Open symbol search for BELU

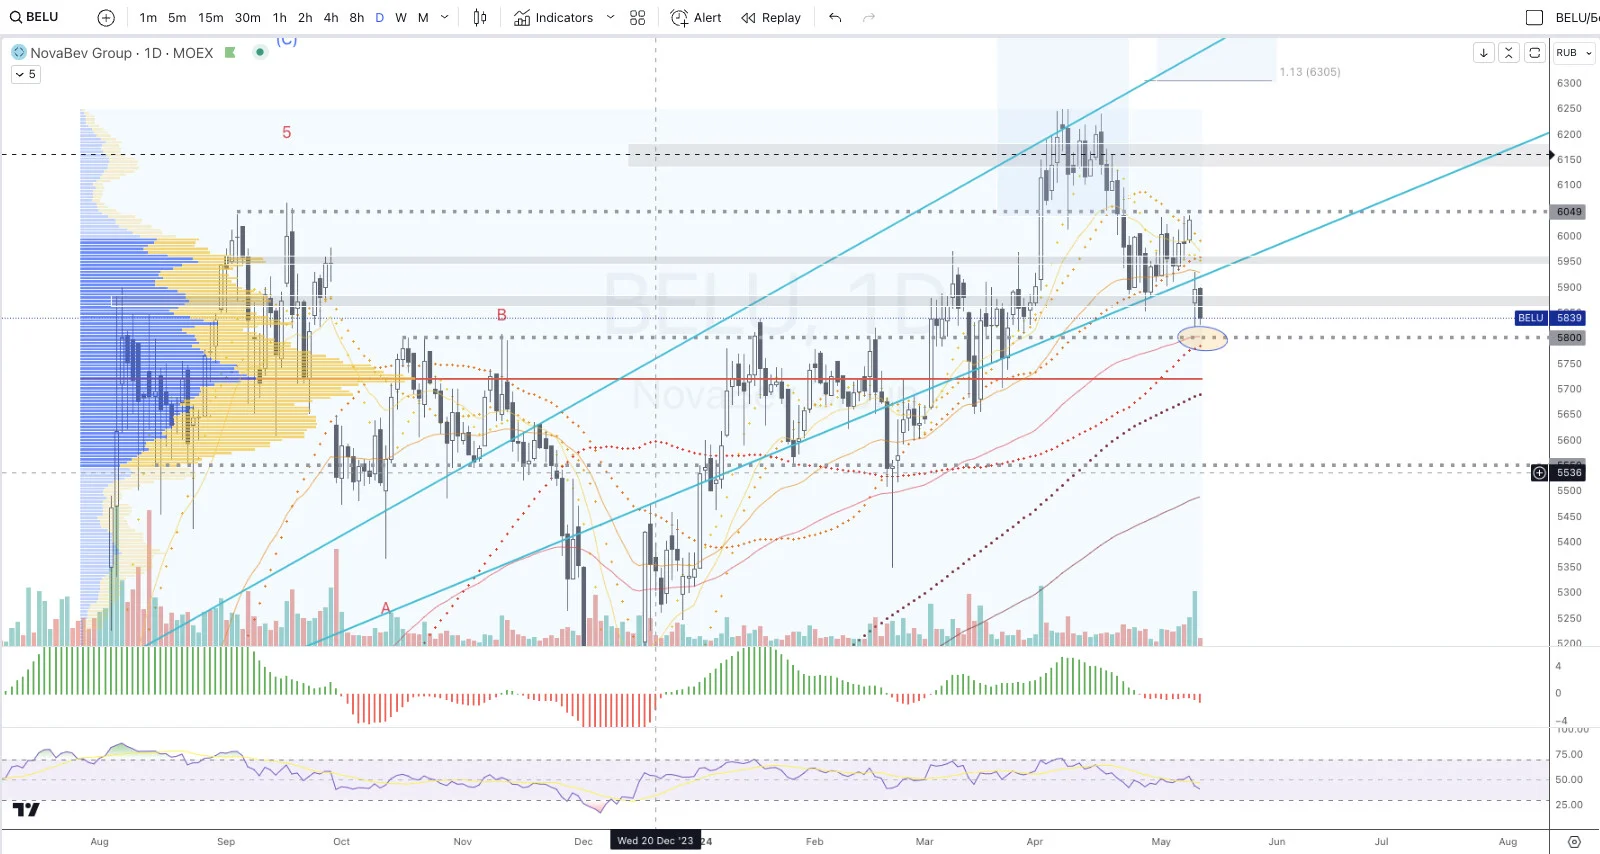coord(34,17)
